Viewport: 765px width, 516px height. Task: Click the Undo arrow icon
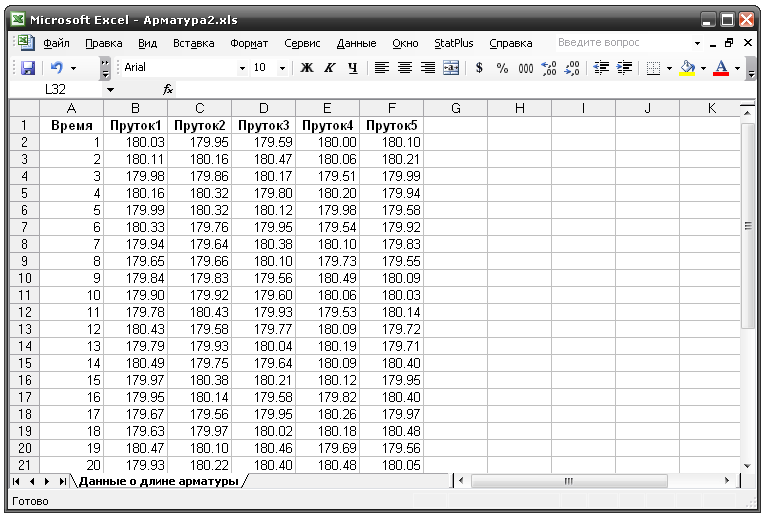pyautogui.click(x=57, y=67)
